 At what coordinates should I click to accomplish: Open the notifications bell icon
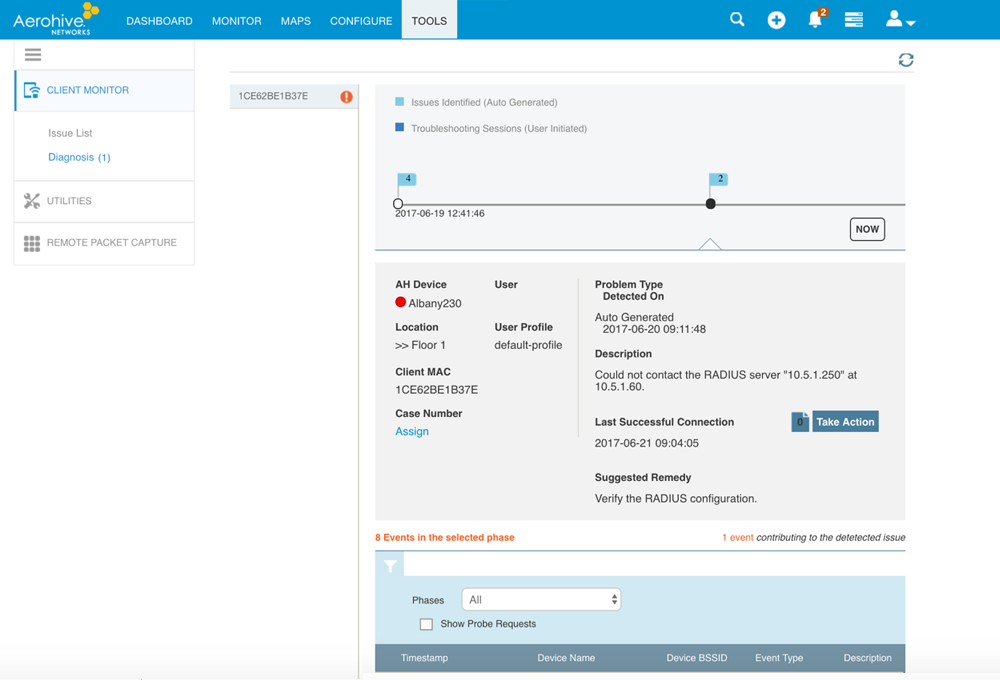pyautogui.click(x=815, y=20)
